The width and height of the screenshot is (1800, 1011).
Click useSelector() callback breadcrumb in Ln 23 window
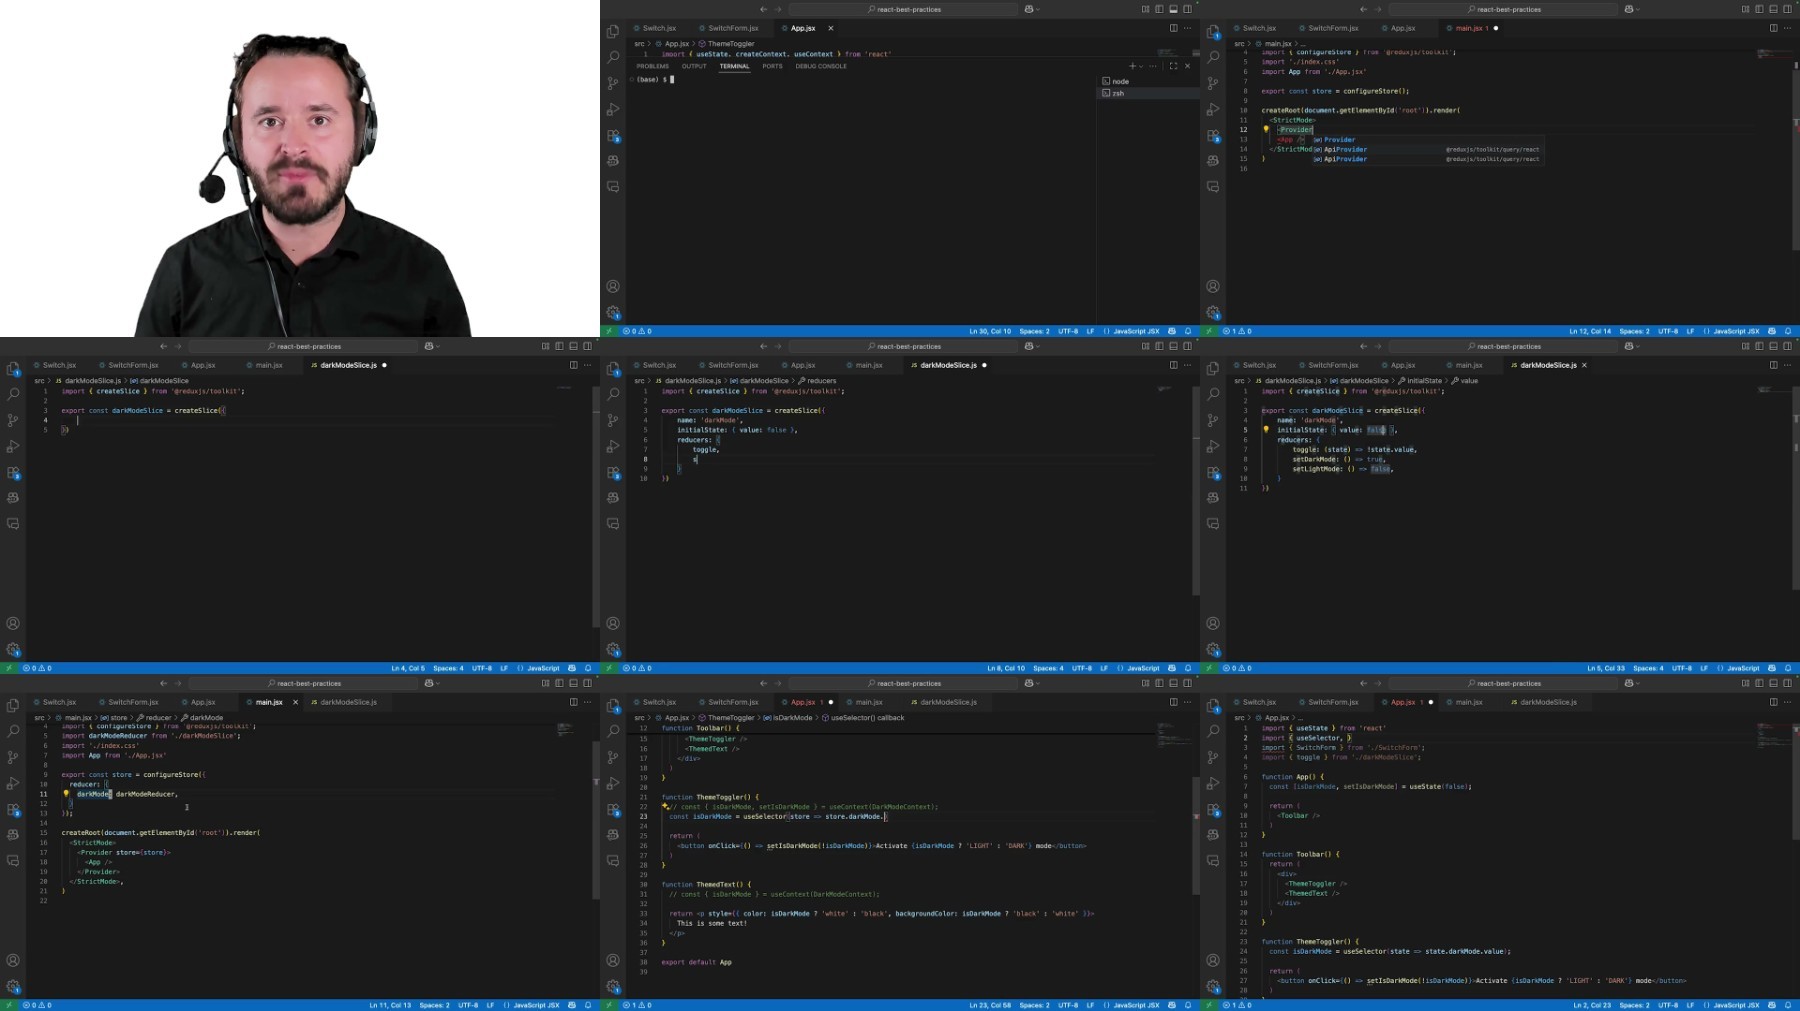tap(863, 718)
